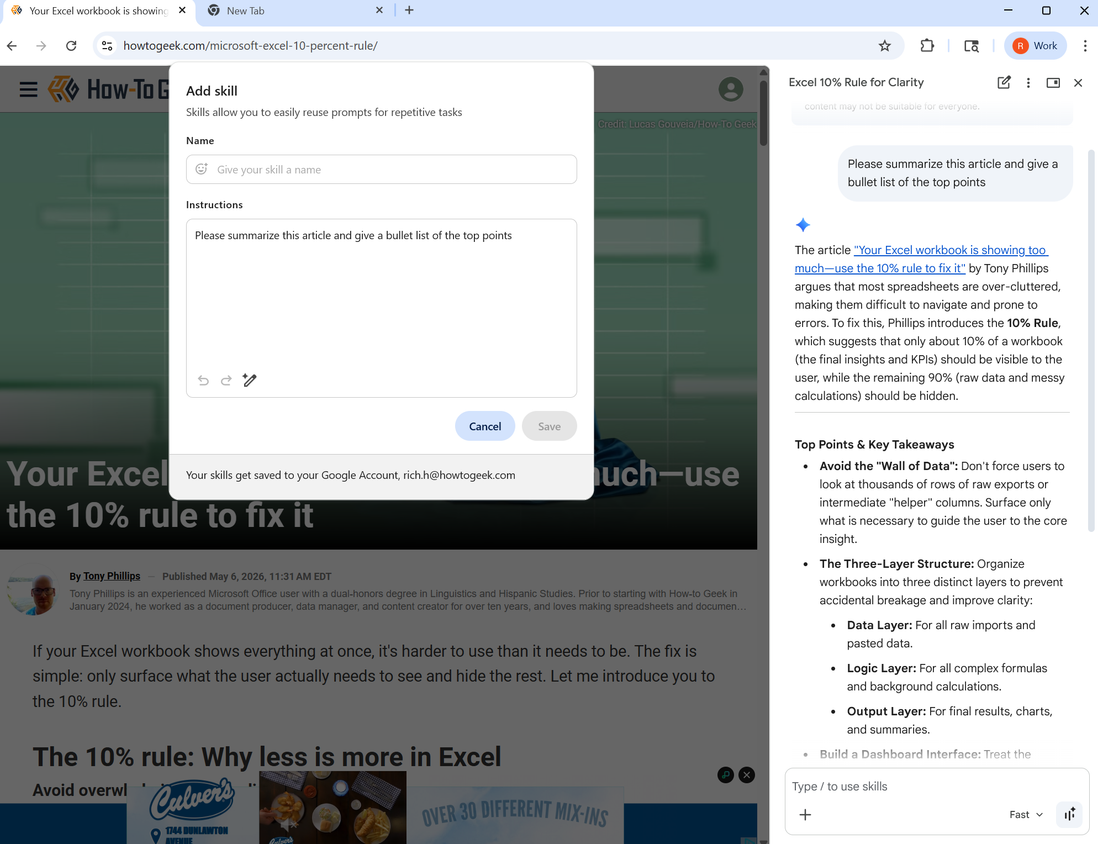
Task: Open side panel more options menu
Action: click(x=1028, y=83)
